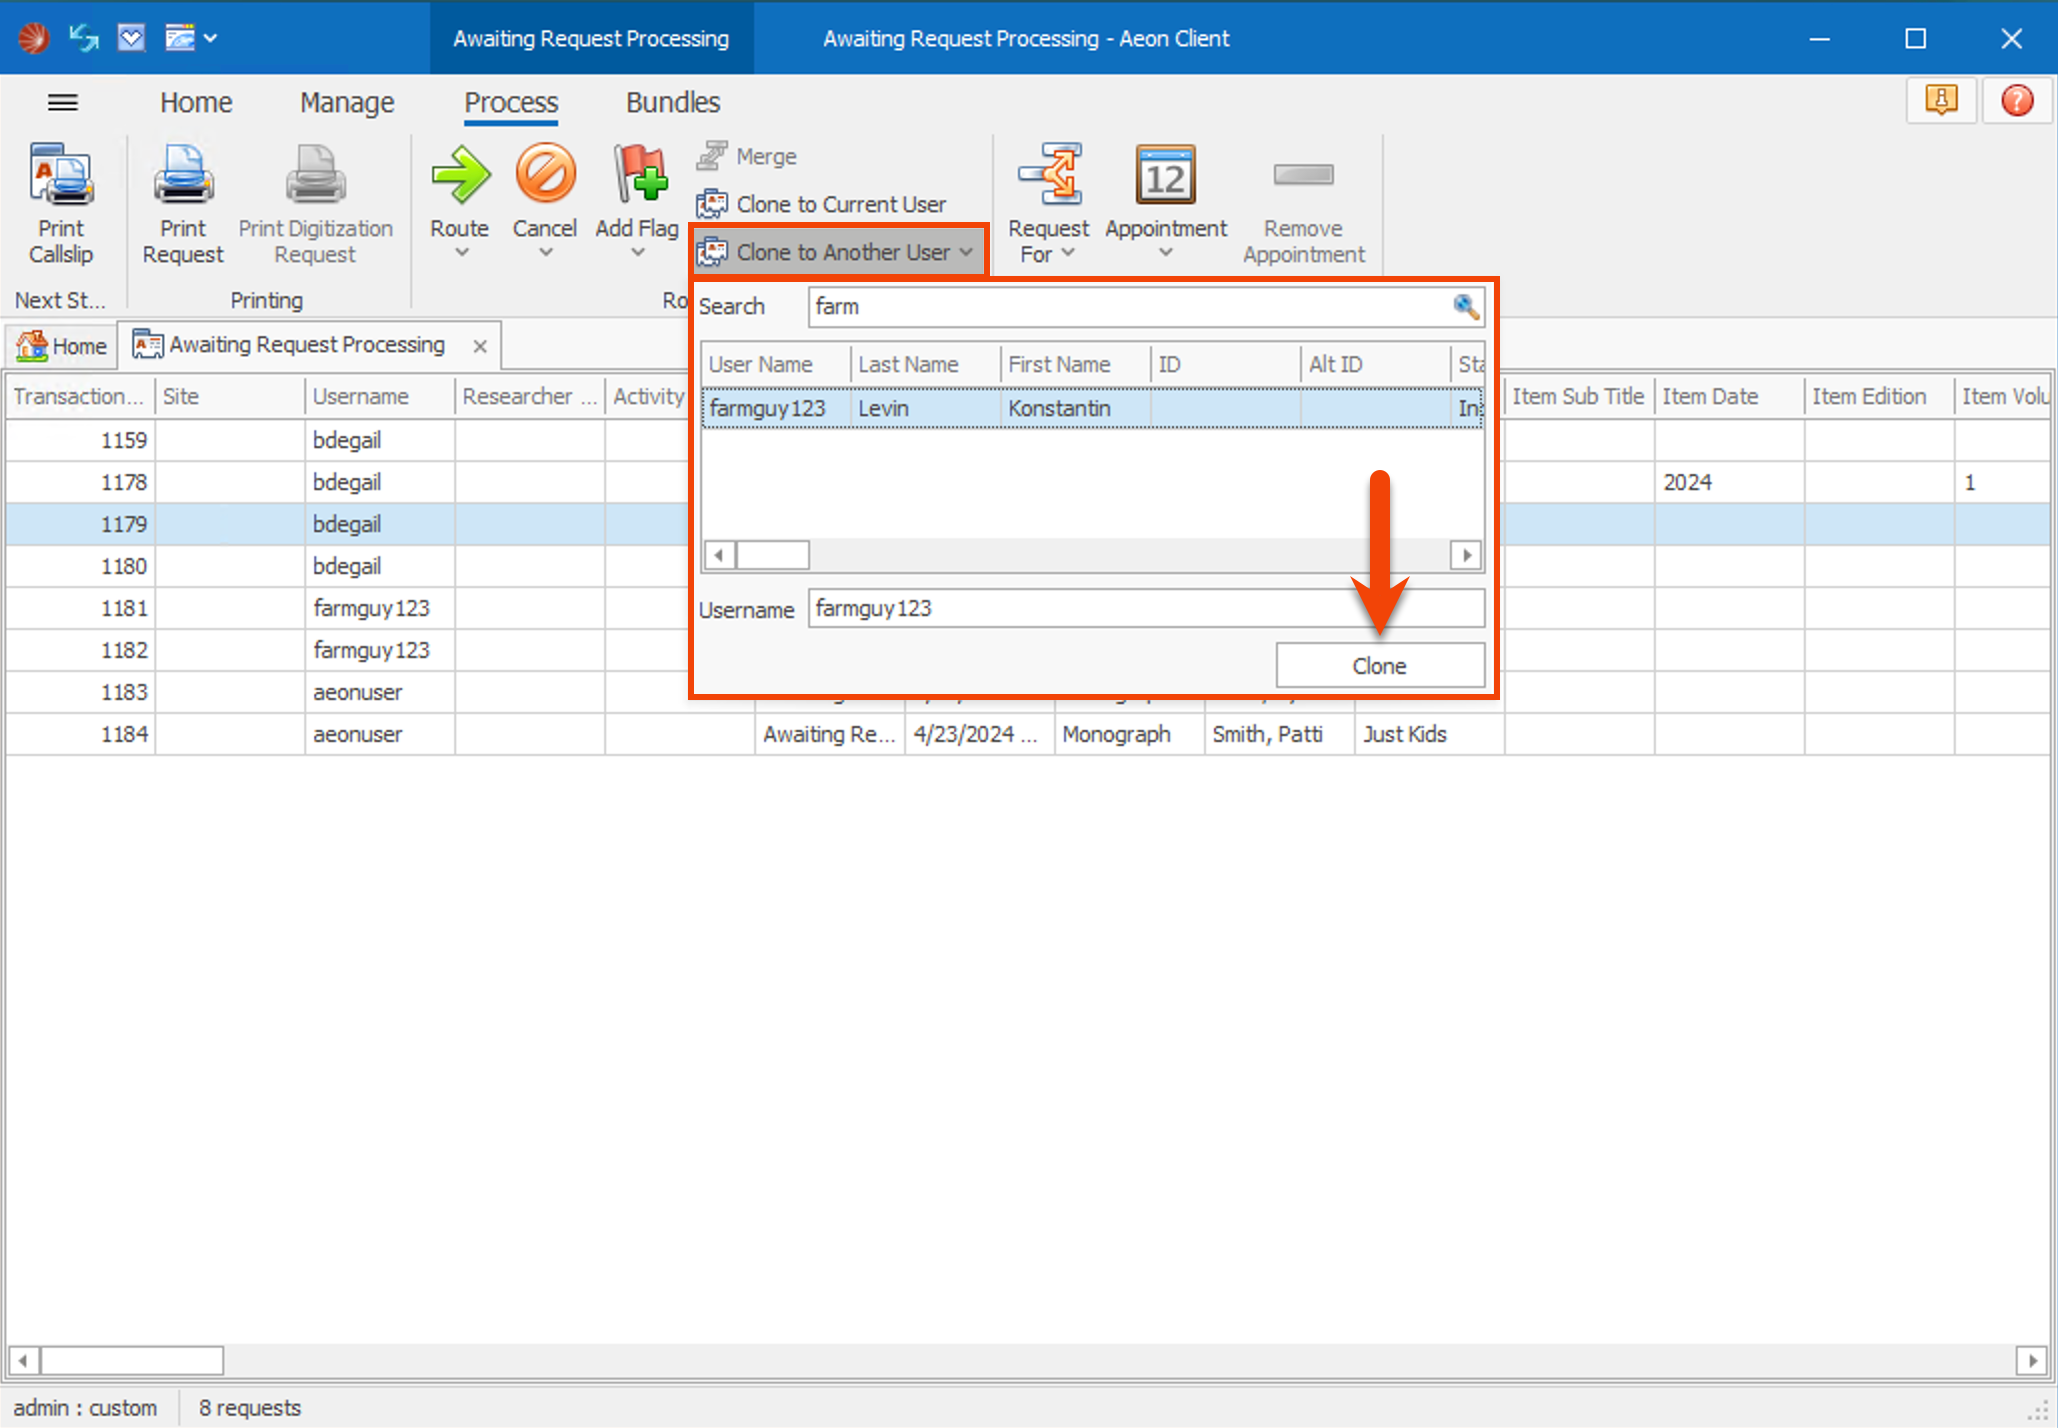Expand the Clone to Another User dropdown
The image size is (2058, 1428).
(966, 252)
